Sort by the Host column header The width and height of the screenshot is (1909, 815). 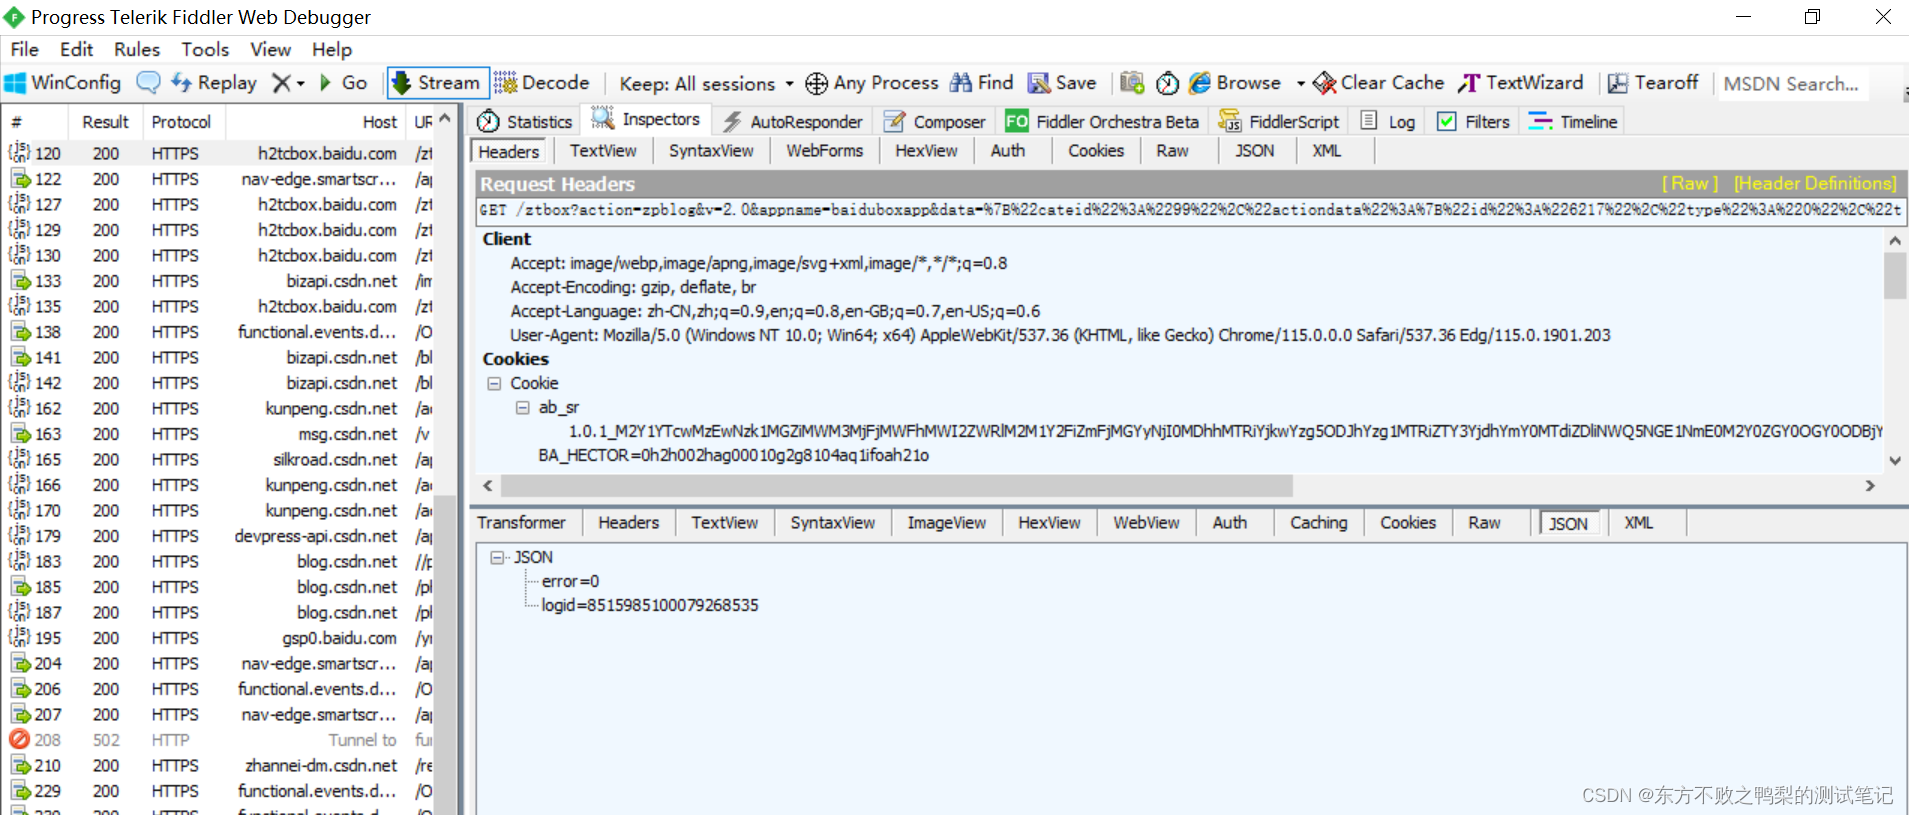(x=315, y=122)
